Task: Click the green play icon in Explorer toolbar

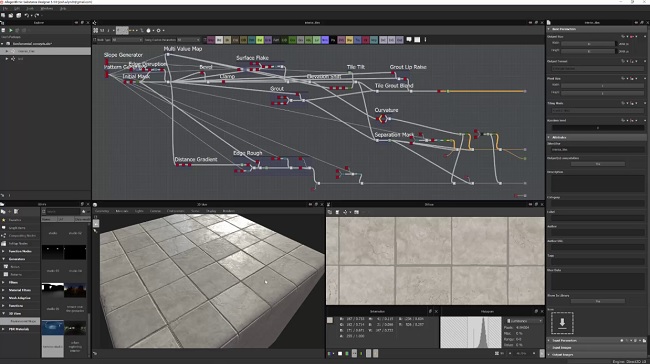Action: click(11, 30)
